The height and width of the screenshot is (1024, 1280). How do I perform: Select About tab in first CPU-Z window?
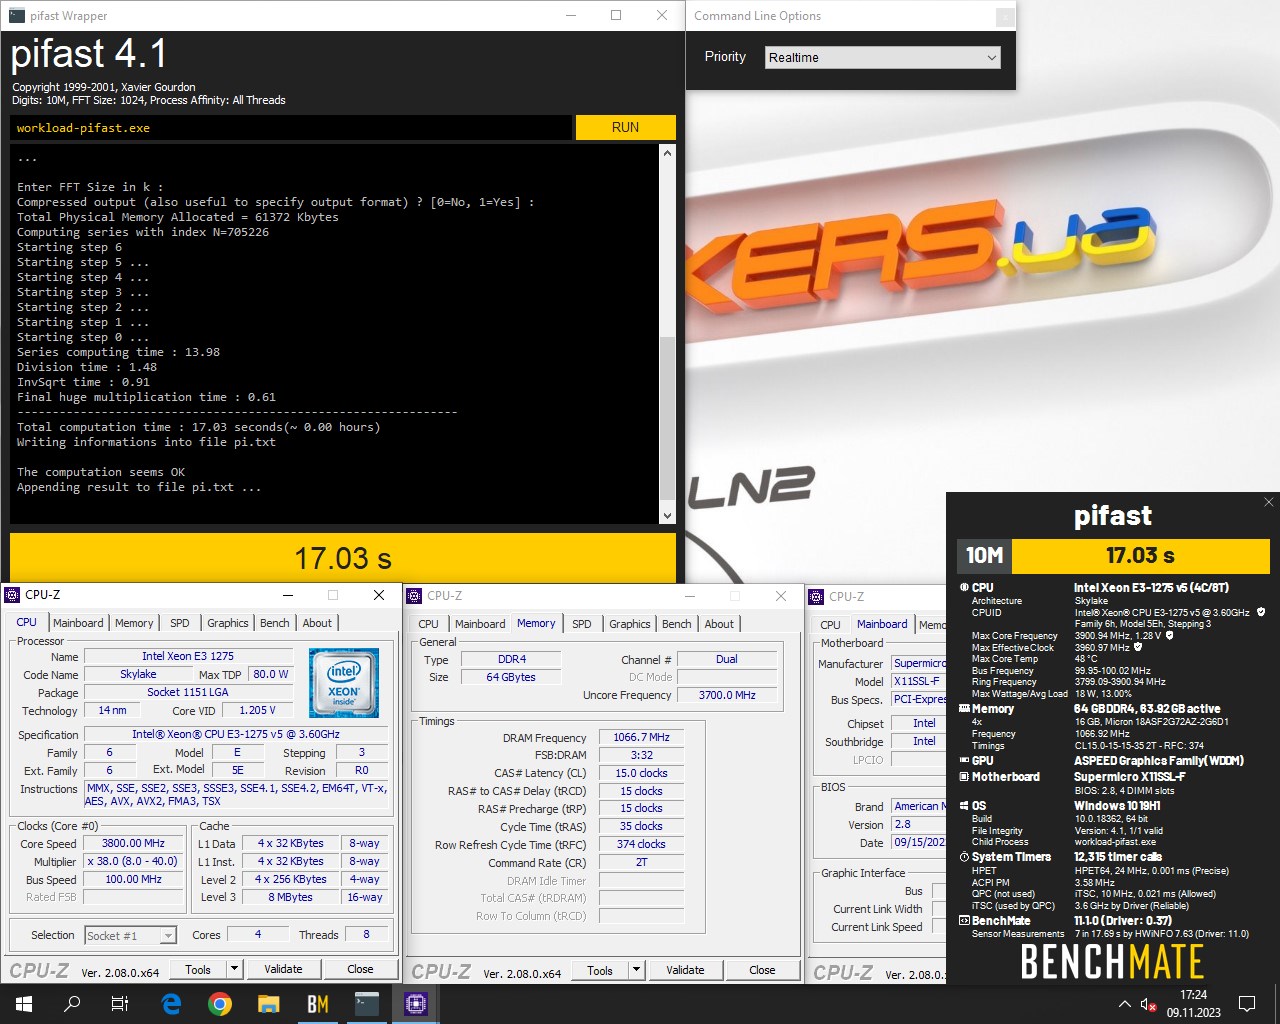[317, 622]
